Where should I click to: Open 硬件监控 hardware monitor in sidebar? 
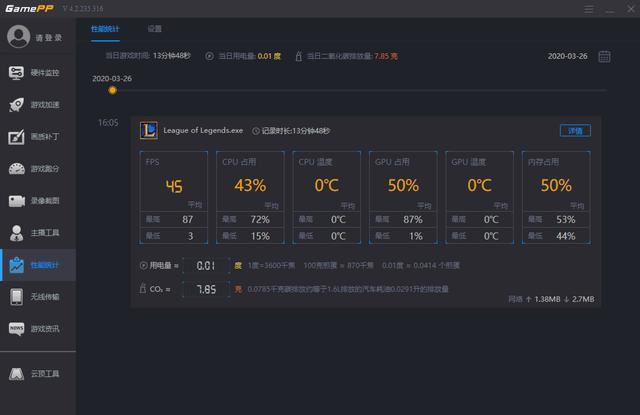38,73
